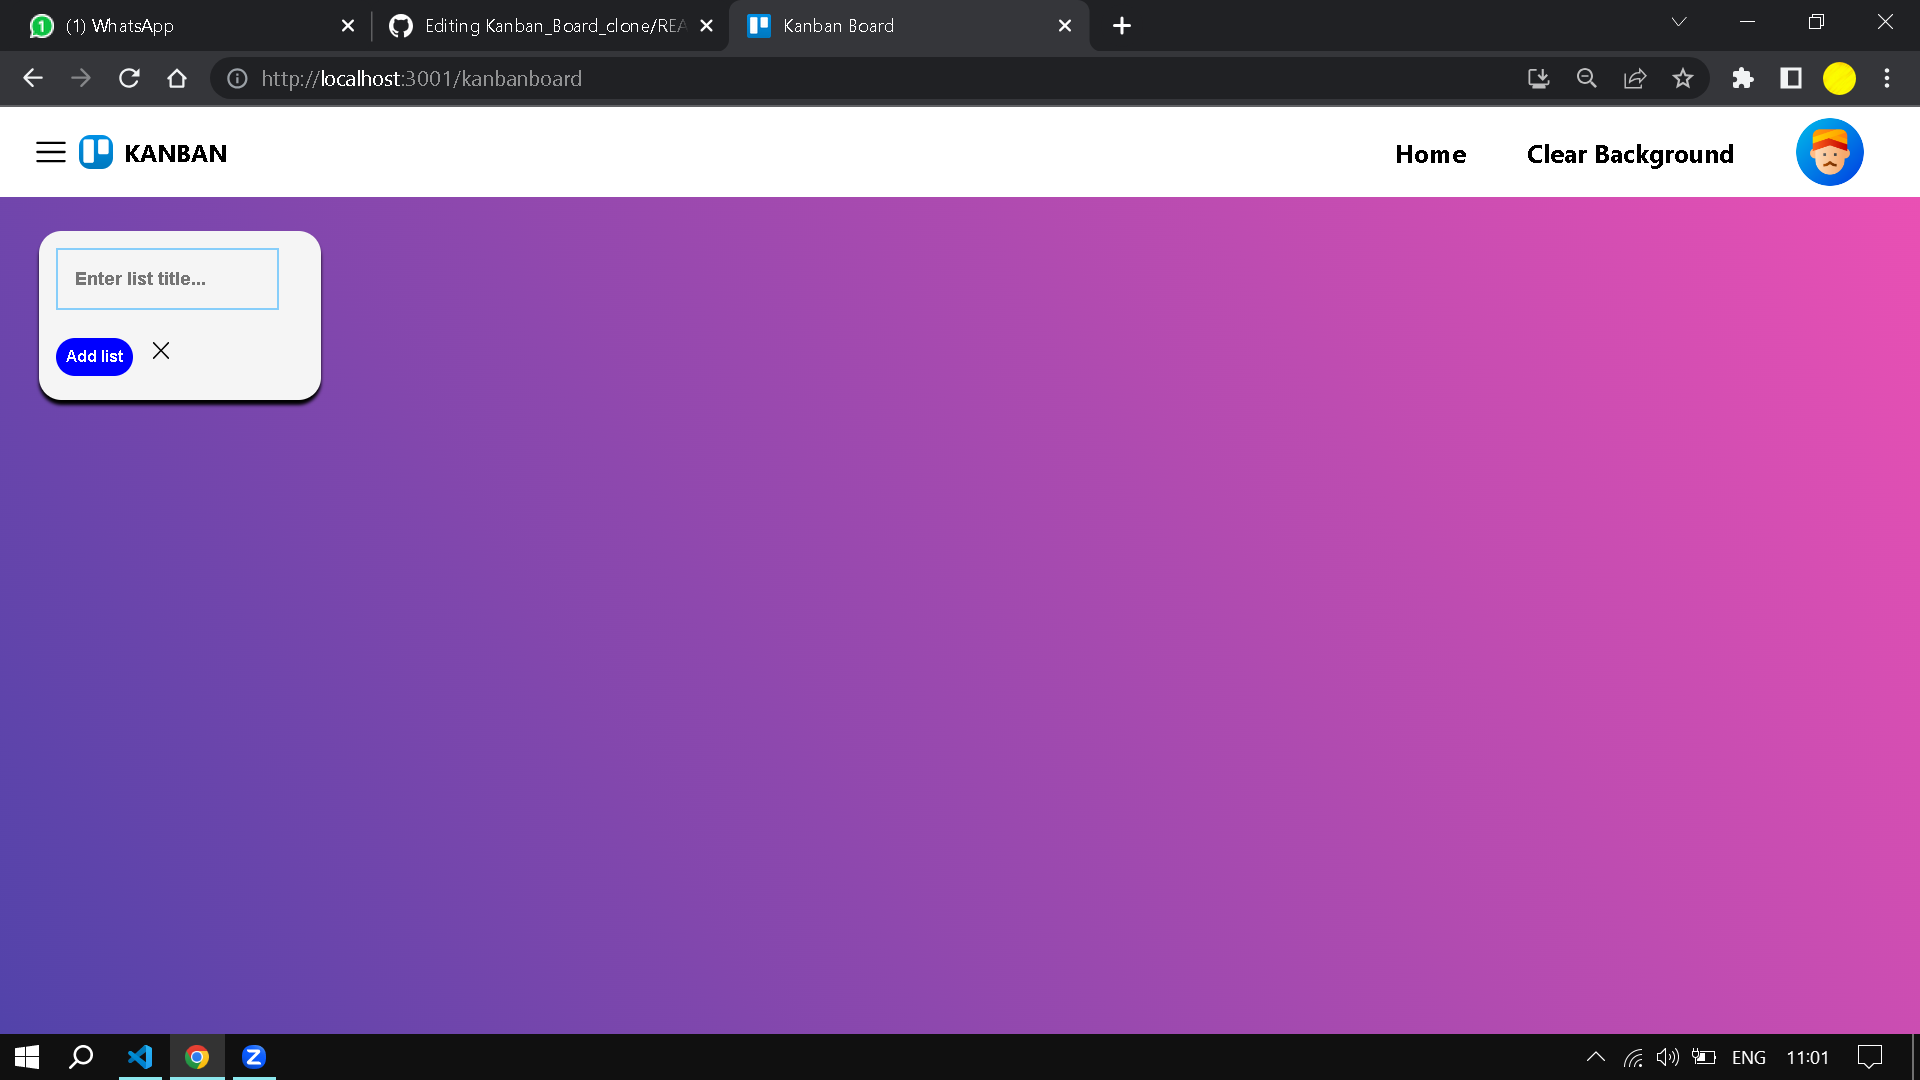Screen dimensions: 1920x1080
Task: Open the browser extensions puzzle icon
Action: (x=1743, y=78)
